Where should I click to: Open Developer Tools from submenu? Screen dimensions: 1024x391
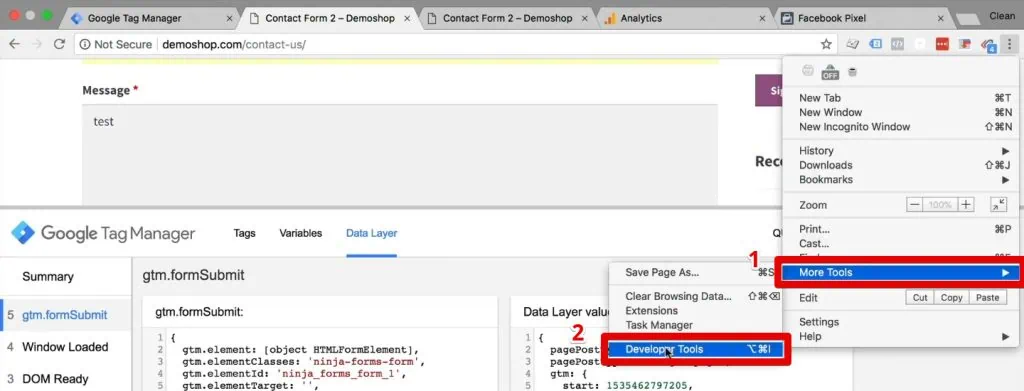pyautogui.click(x=697, y=349)
